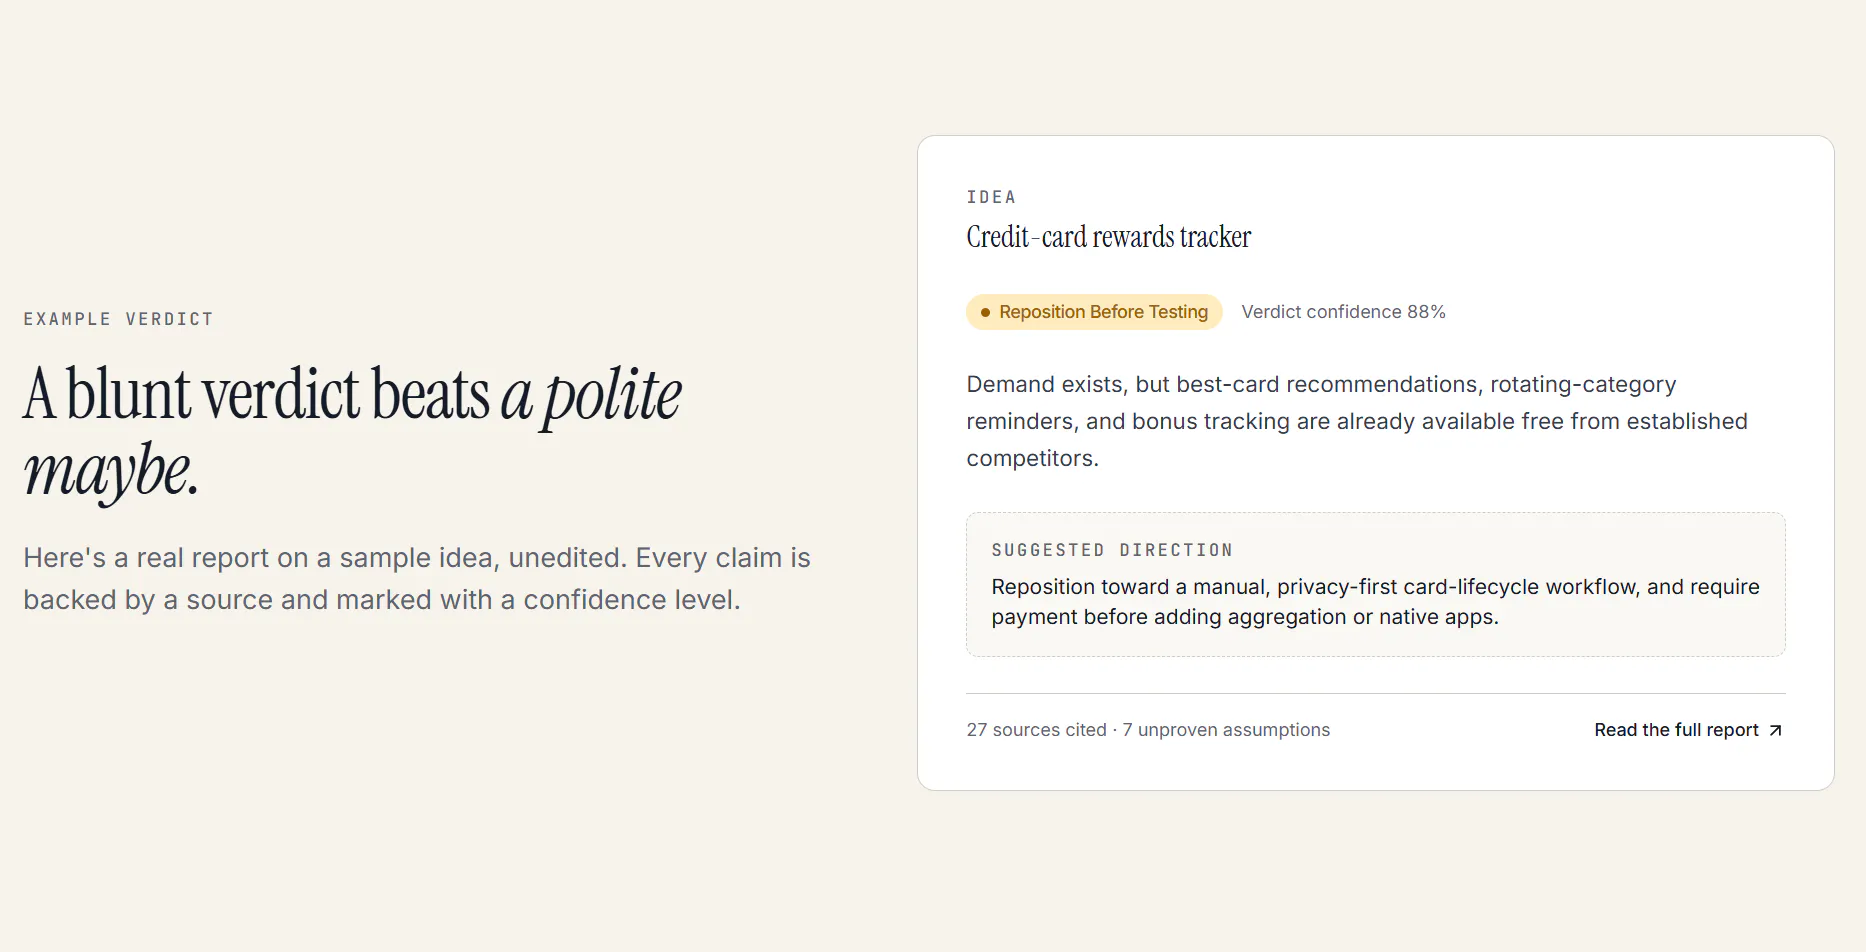Click the Reposition Before Testing badge
1866x952 pixels.
point(1094,312)
